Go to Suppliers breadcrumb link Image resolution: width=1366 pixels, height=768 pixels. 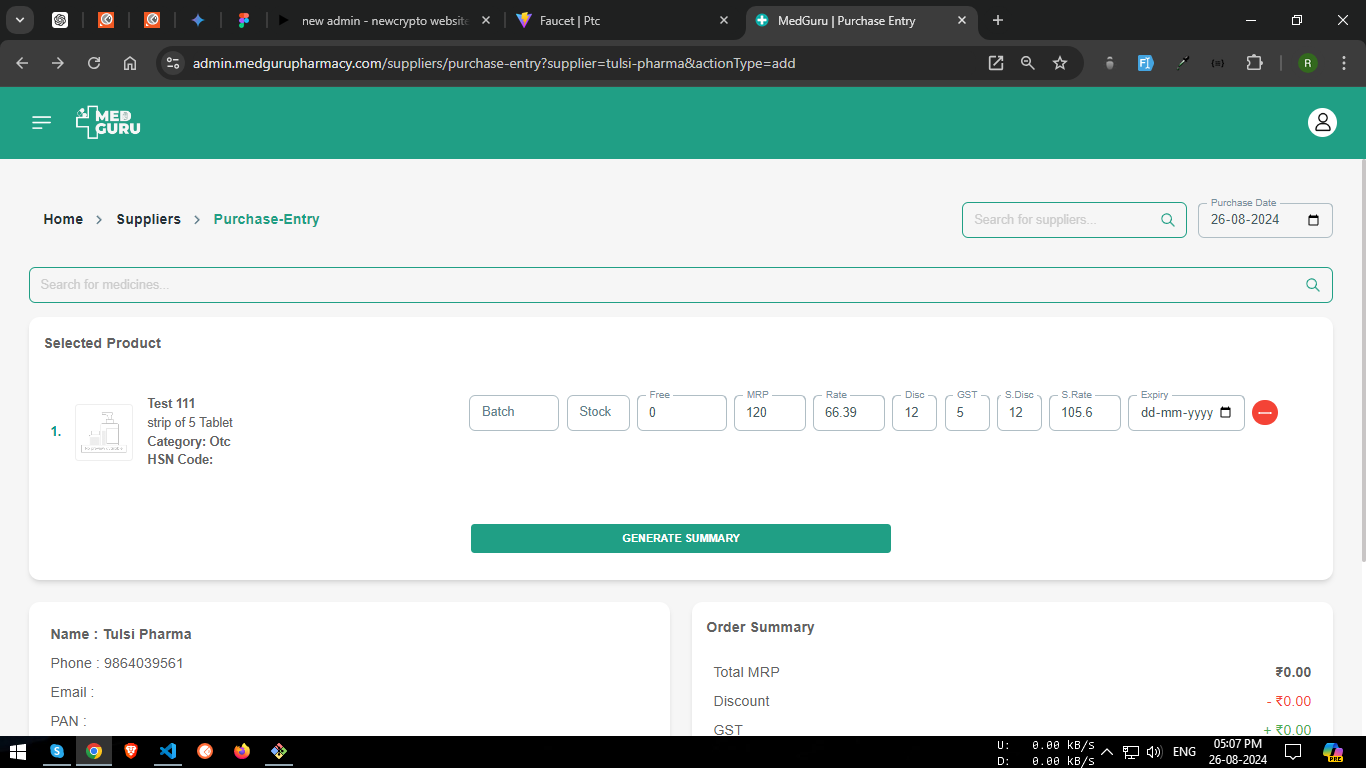(148, 219)
